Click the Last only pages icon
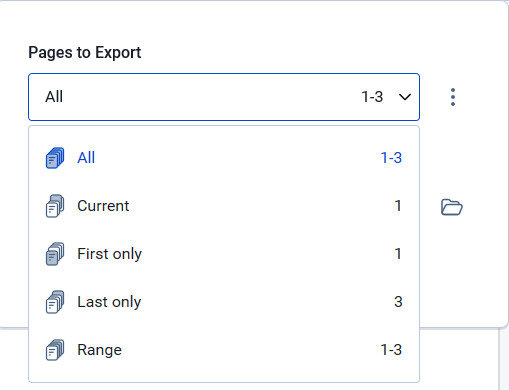Image resolution: width=509 pixels, height=390 pixels. point(55,302)
